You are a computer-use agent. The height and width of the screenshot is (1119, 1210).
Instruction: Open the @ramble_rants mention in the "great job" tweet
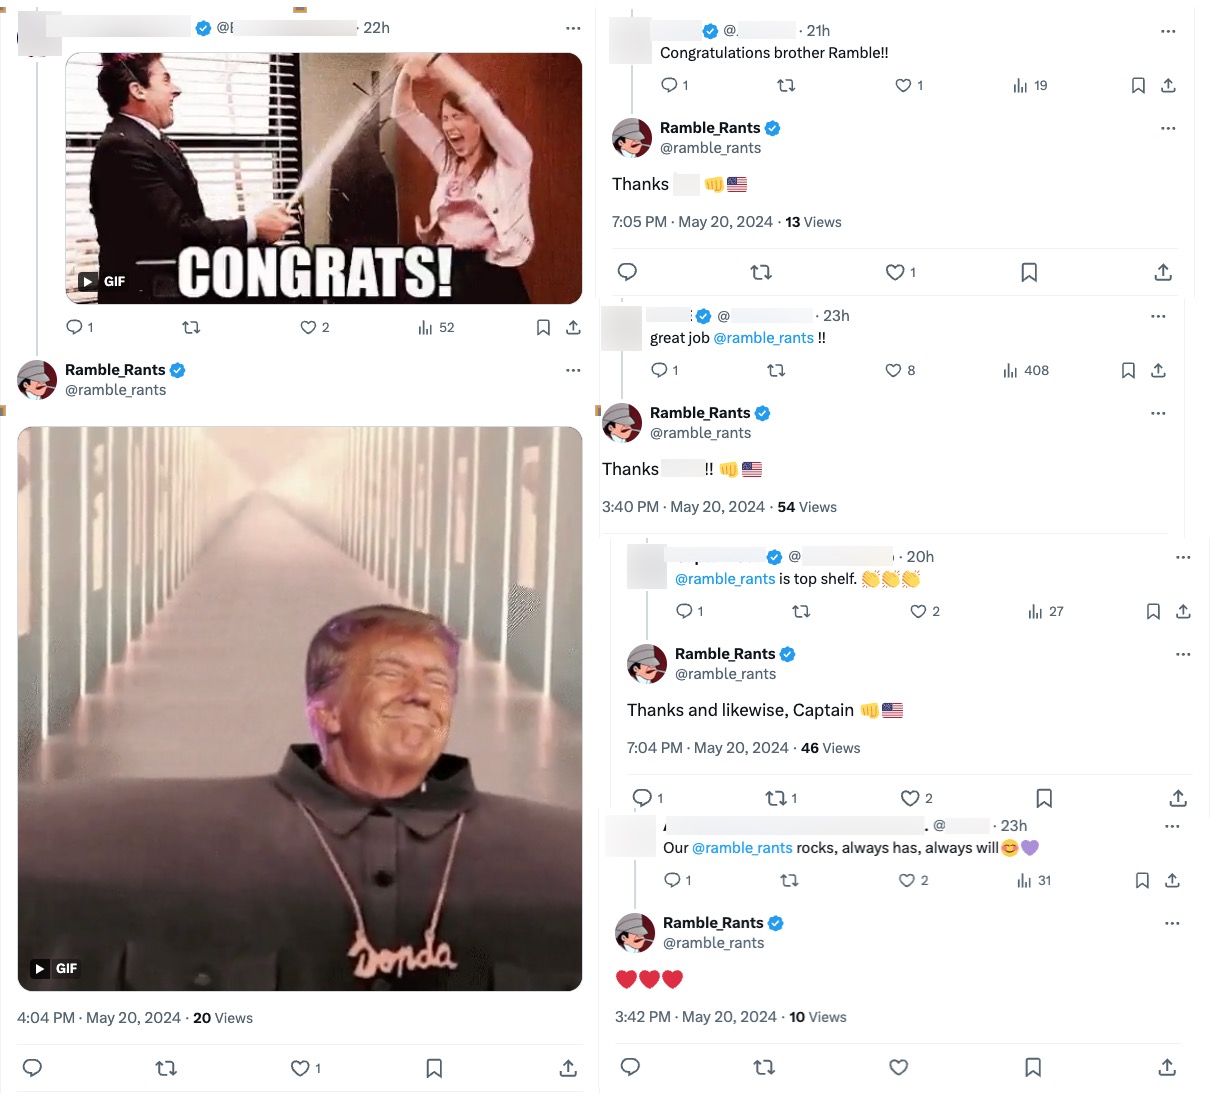763,338
